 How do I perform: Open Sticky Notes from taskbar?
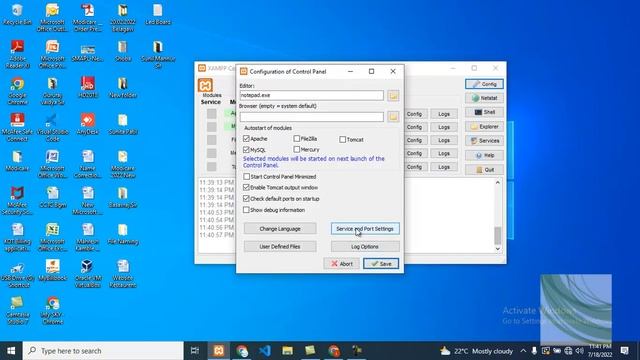point(310,351)
